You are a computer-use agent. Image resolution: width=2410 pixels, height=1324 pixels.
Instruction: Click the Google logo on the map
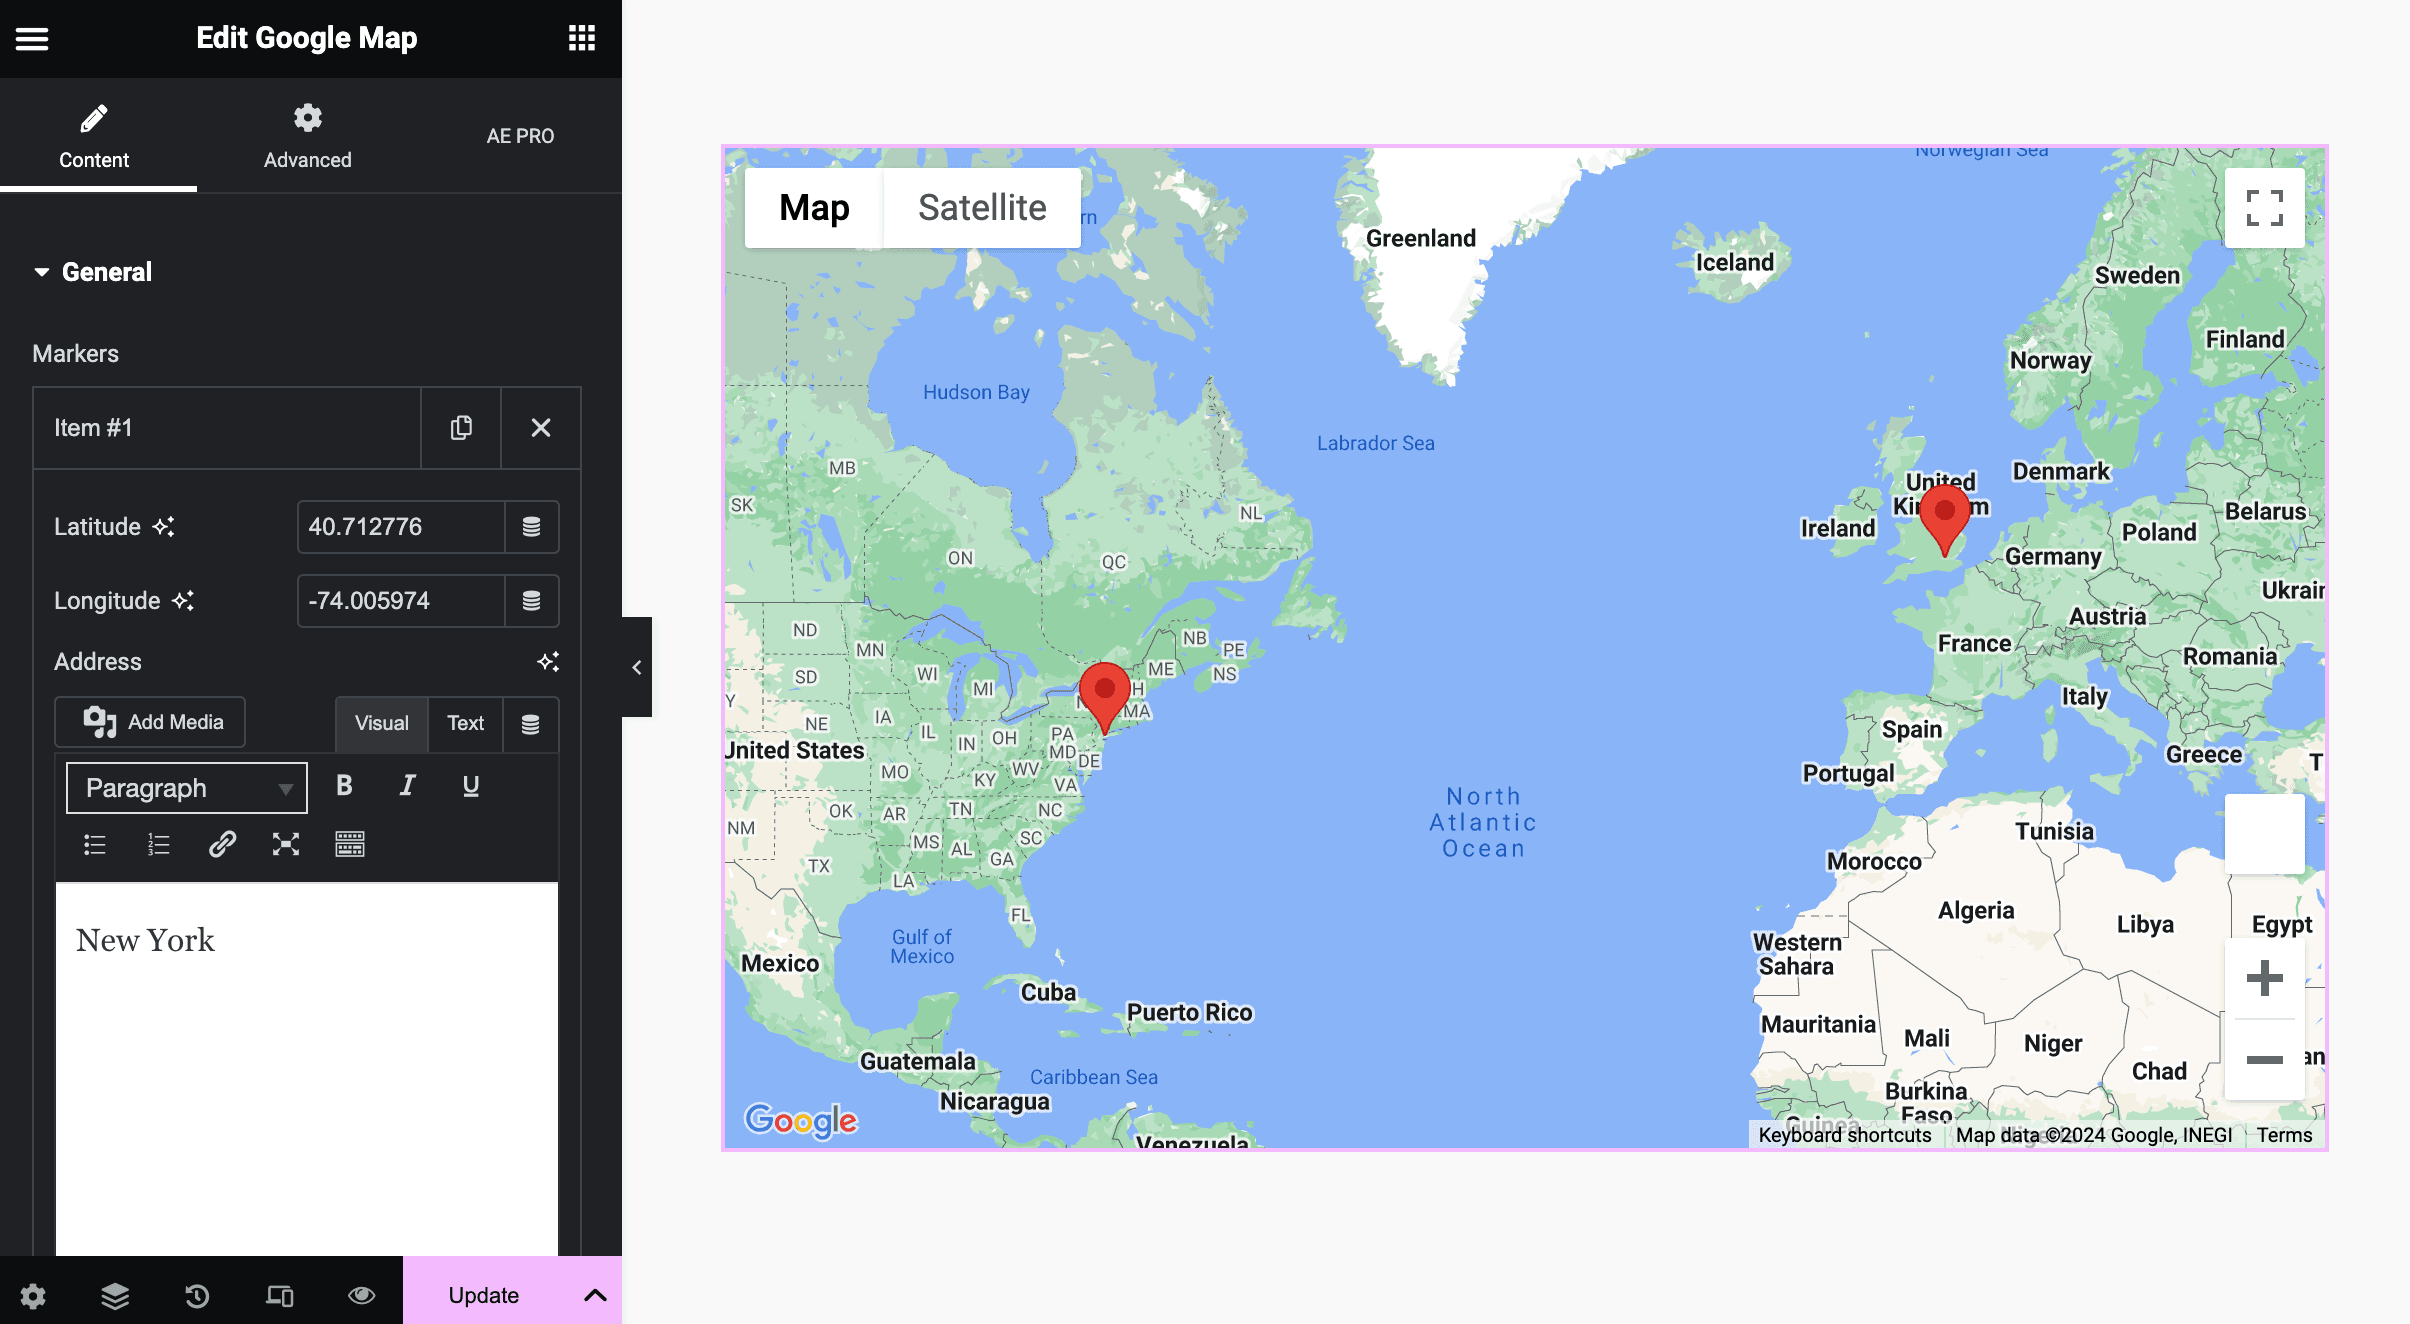[801, 1121]
